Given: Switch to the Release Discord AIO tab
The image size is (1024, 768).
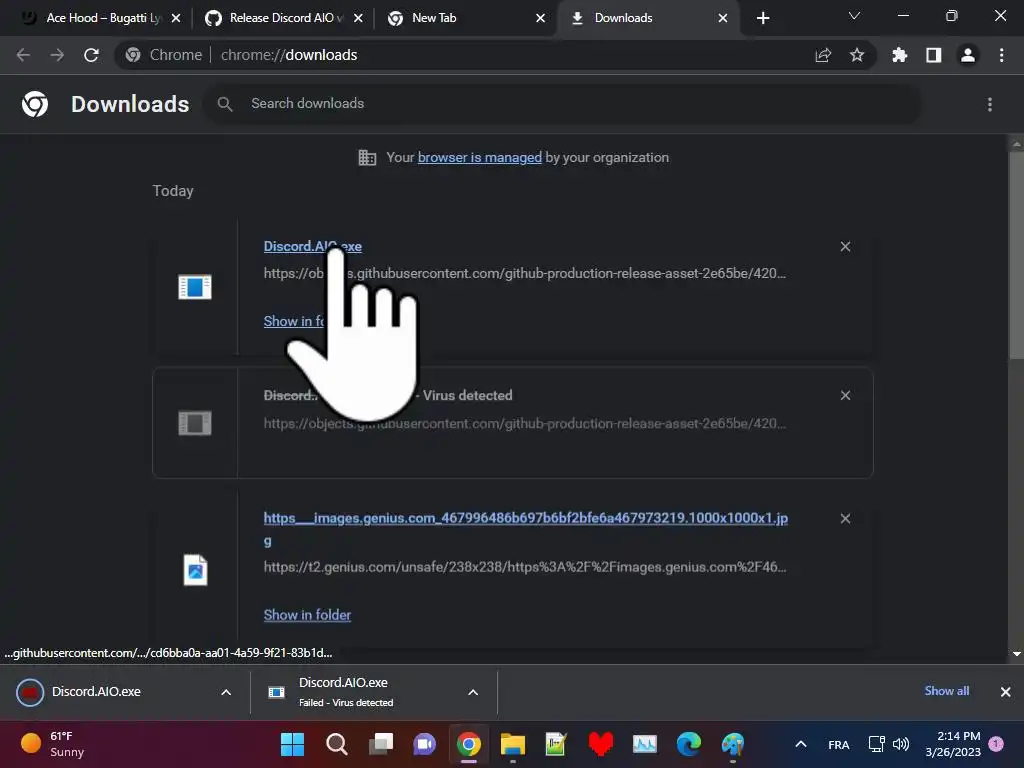Looking at the screenshot, I should coord(280,18).
